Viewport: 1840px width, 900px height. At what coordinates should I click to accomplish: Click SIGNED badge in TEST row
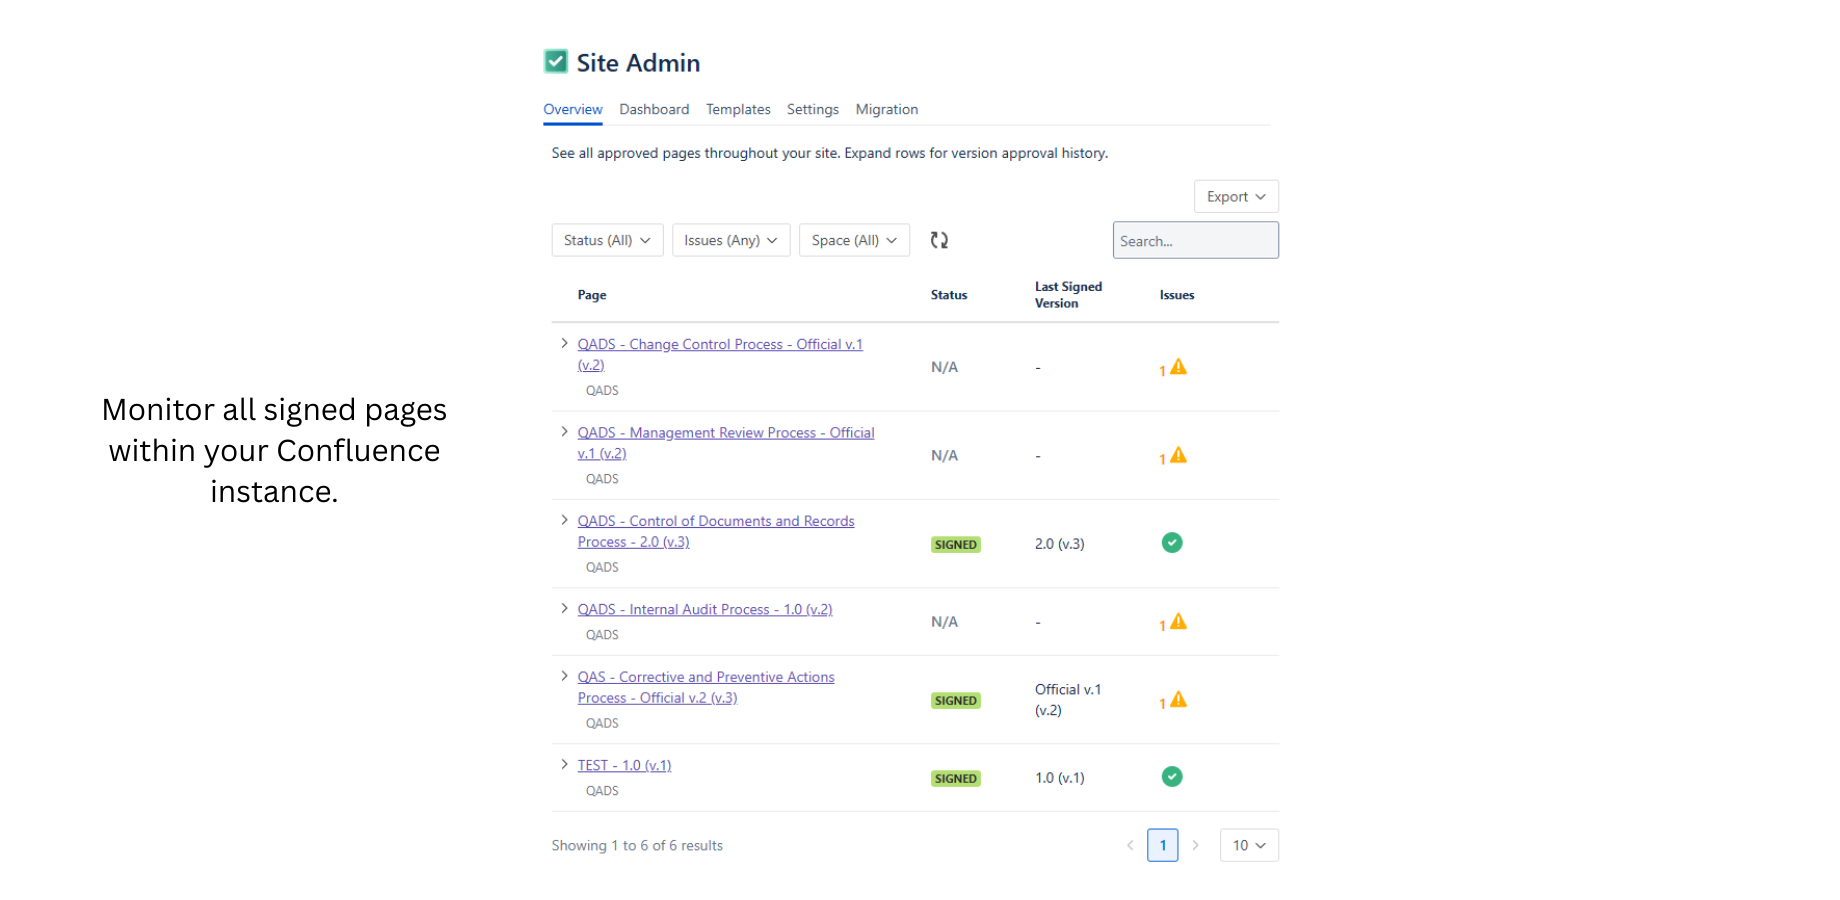pos(956,778)
